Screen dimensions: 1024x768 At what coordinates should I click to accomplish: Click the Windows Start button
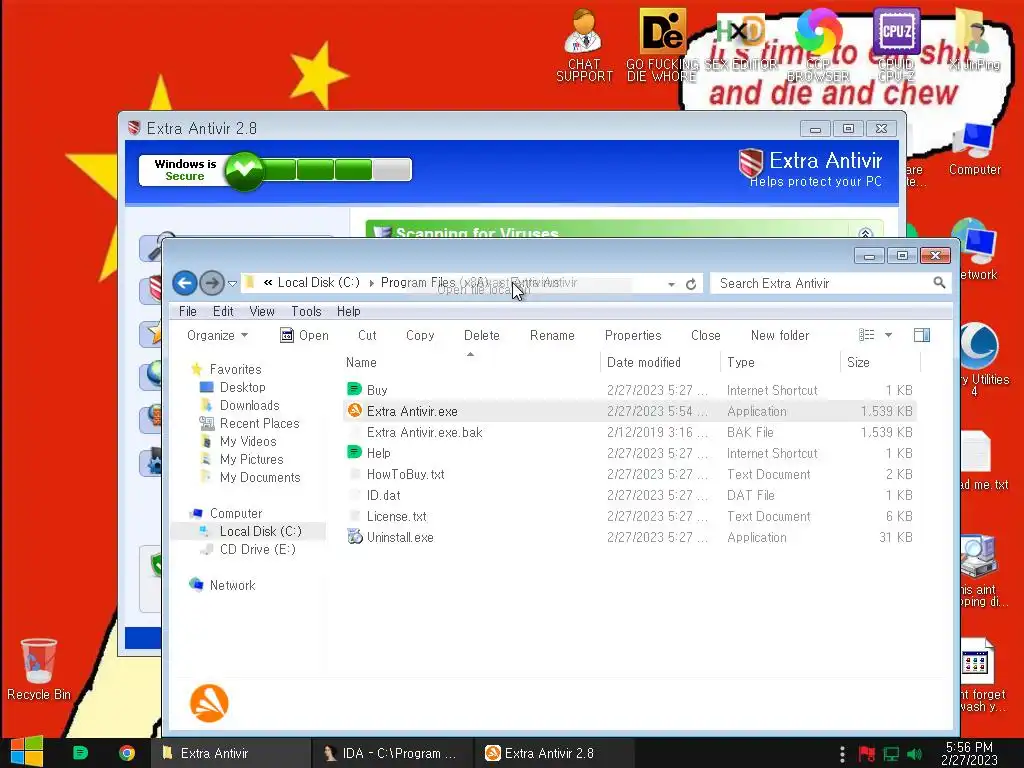click(27, 752)
